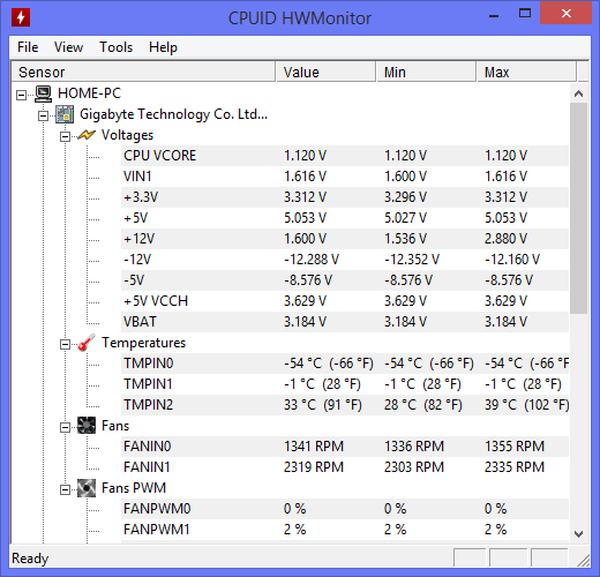Select the TMPIN2 temperature row
This screenshot has height=577, width=600.
(x=345, y=405)
